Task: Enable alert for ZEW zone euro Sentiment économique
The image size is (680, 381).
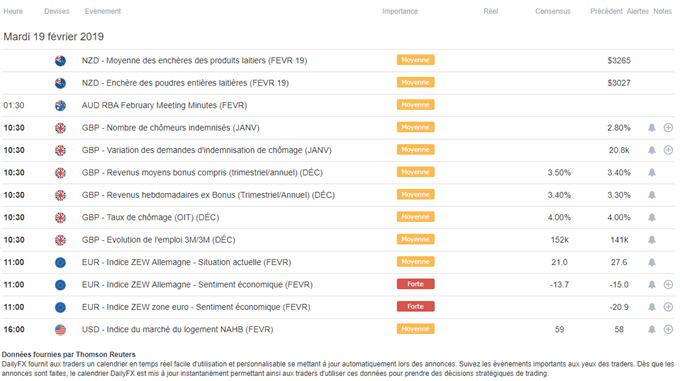Action: coord(651,307)
